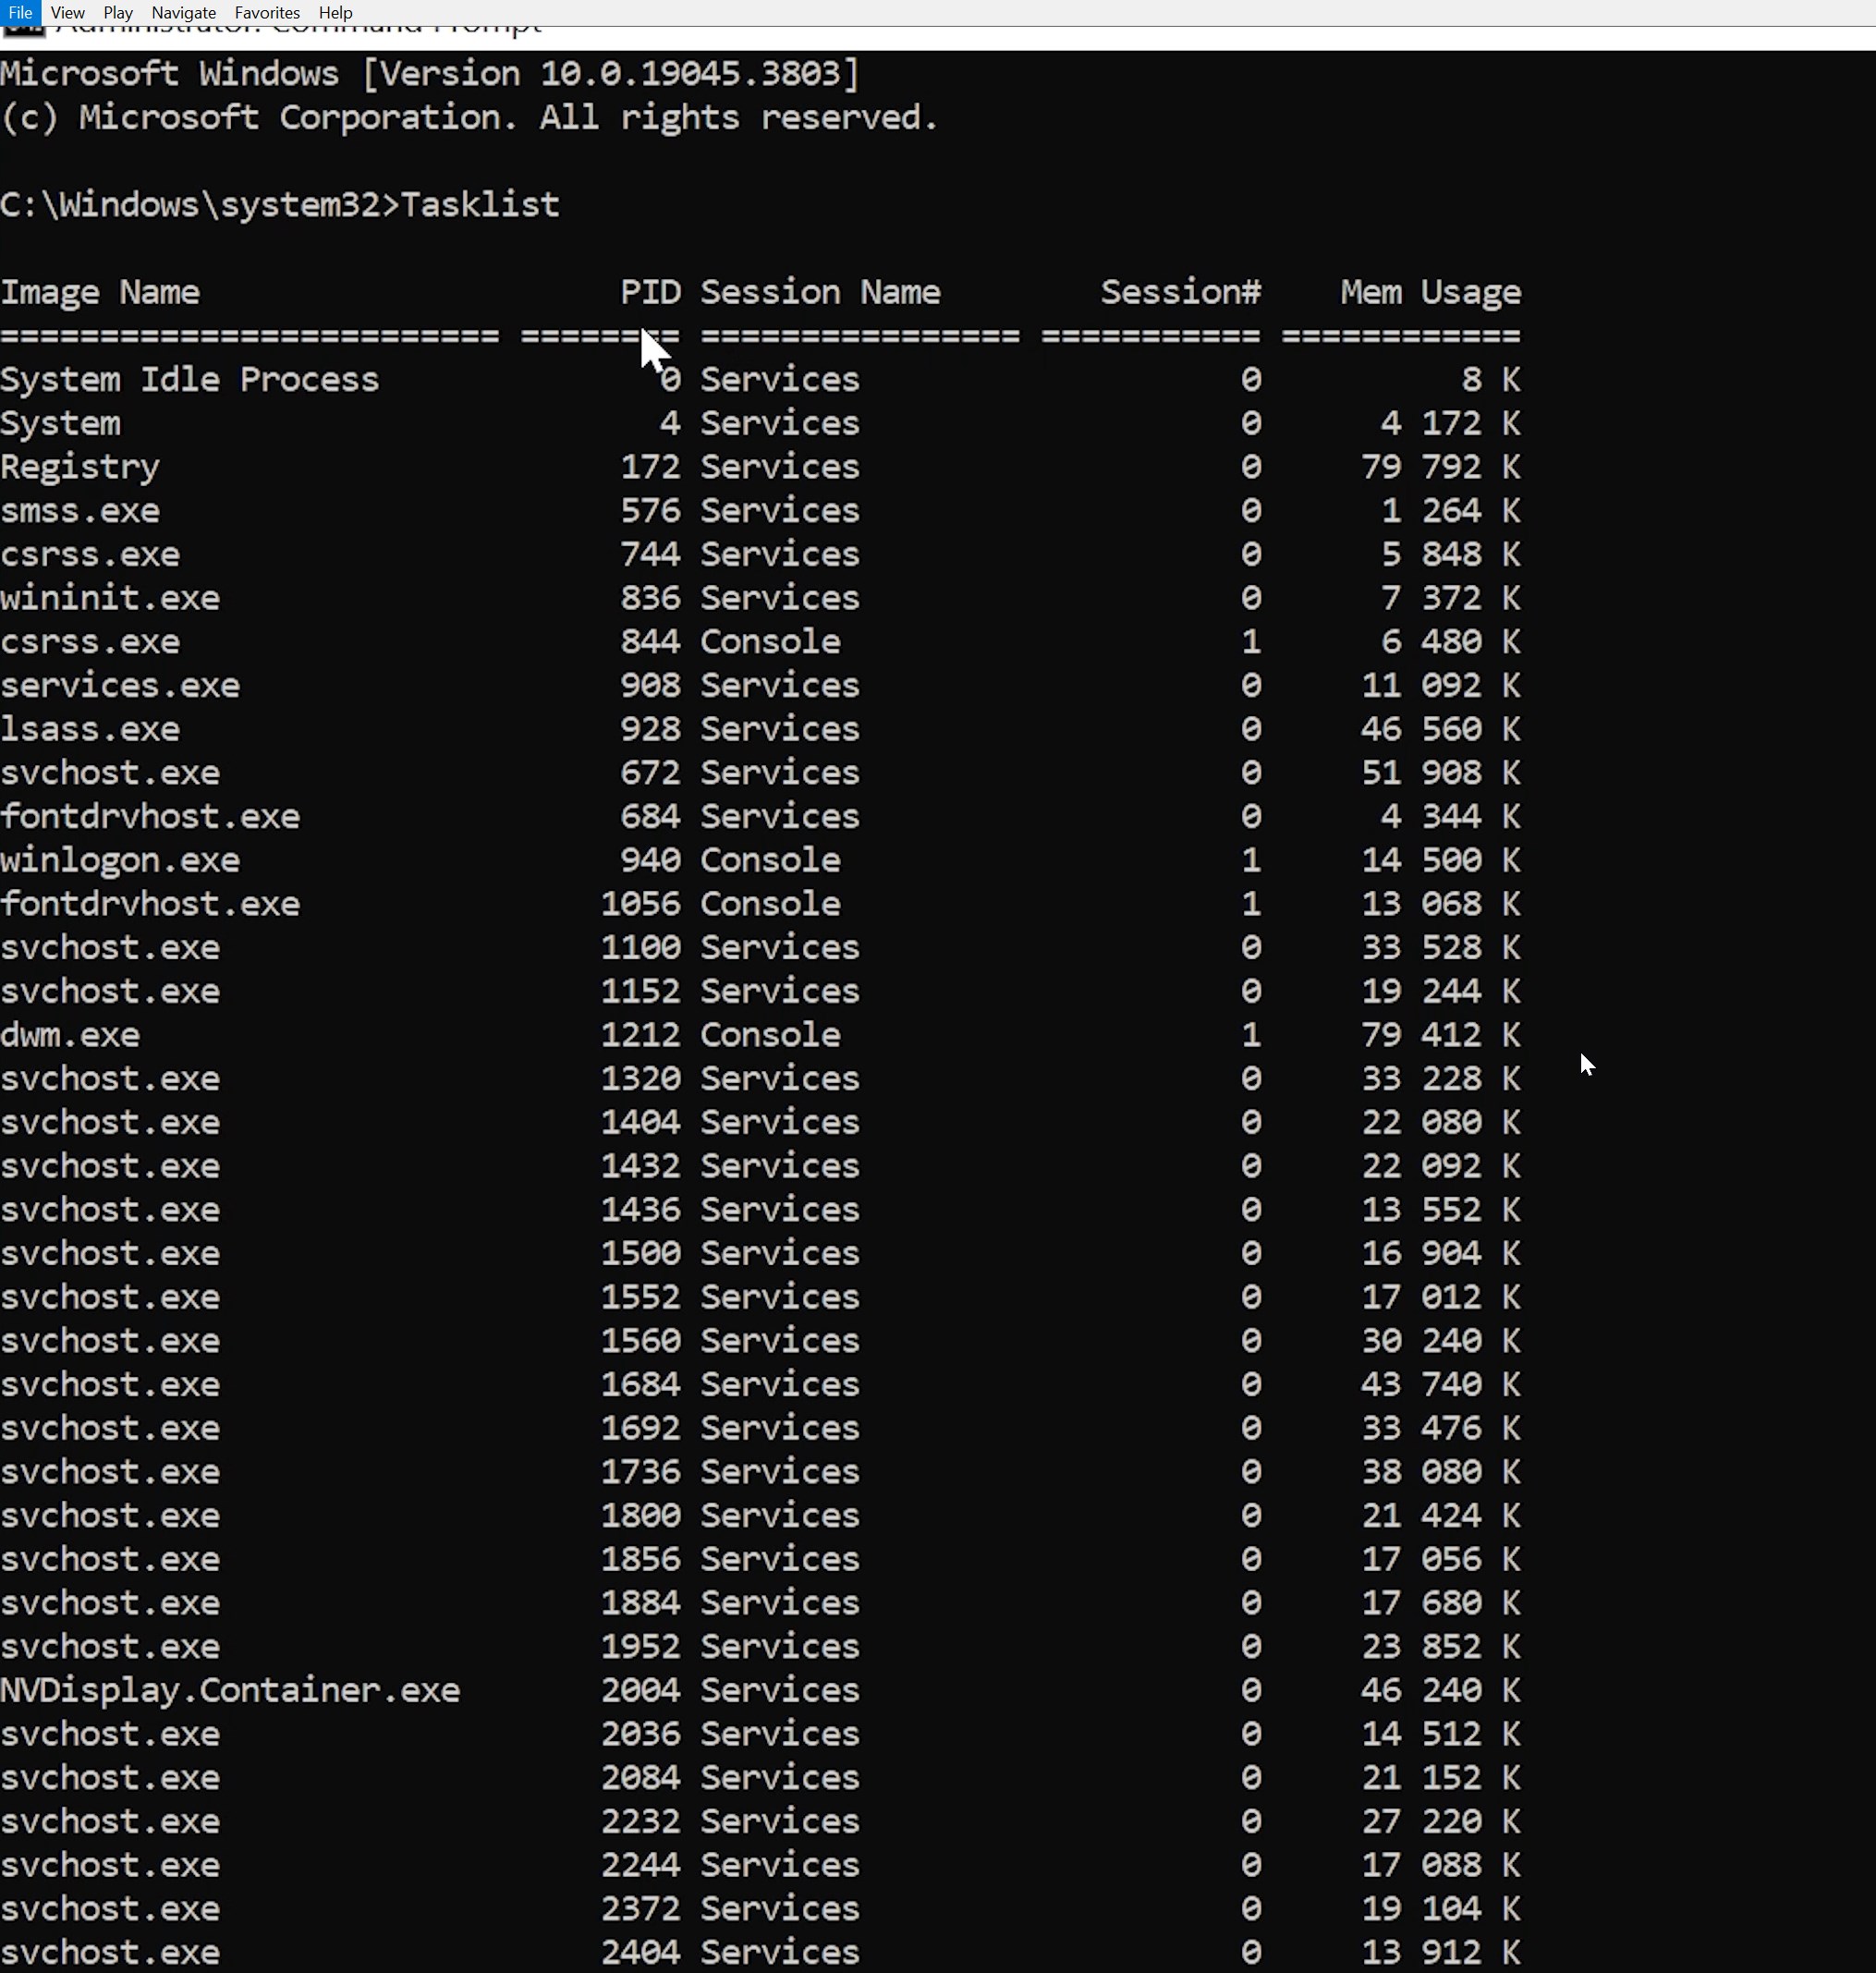1876x1973 pixels.
Task: Open the View menu
Action: pos(67,13)
